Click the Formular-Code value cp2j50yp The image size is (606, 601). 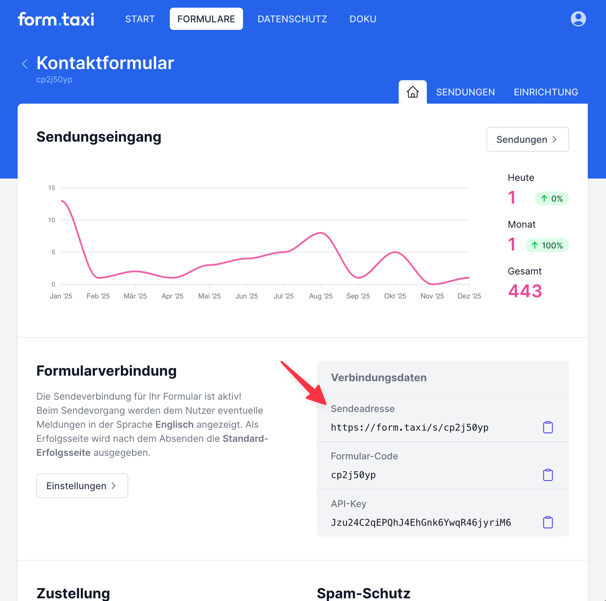(353, 475)
